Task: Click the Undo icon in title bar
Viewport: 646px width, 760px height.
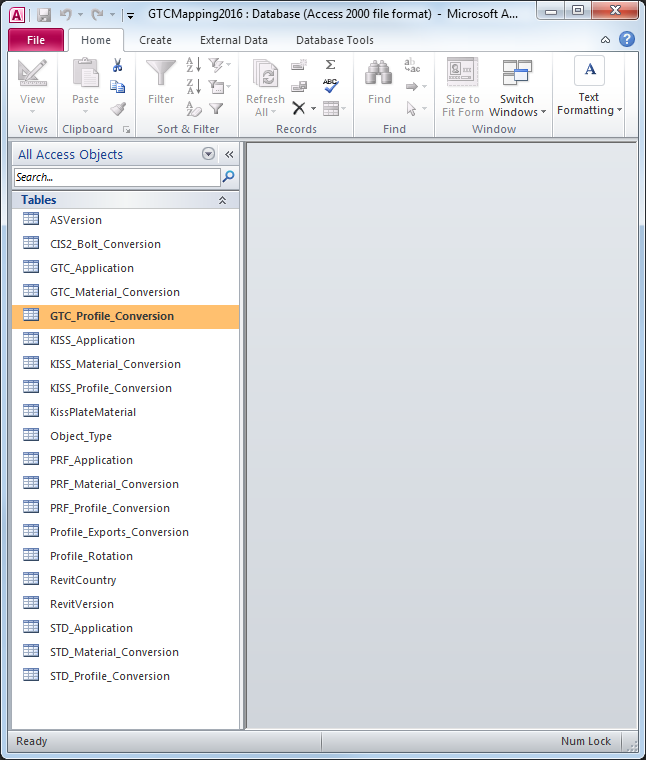Action: tap(65, 15)
